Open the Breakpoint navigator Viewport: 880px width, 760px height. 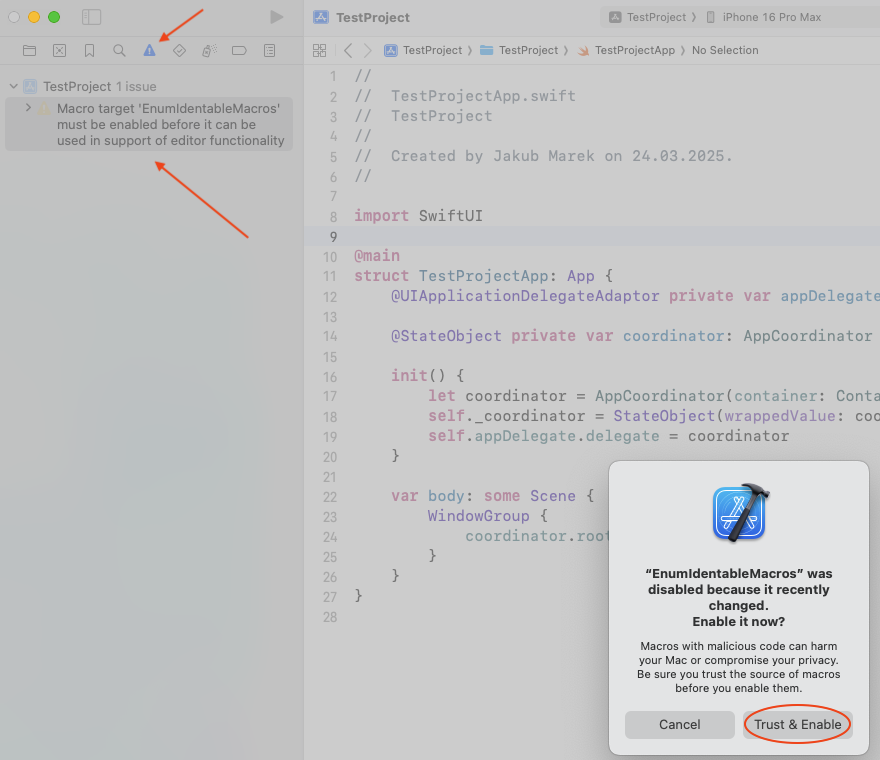[239, 50]
